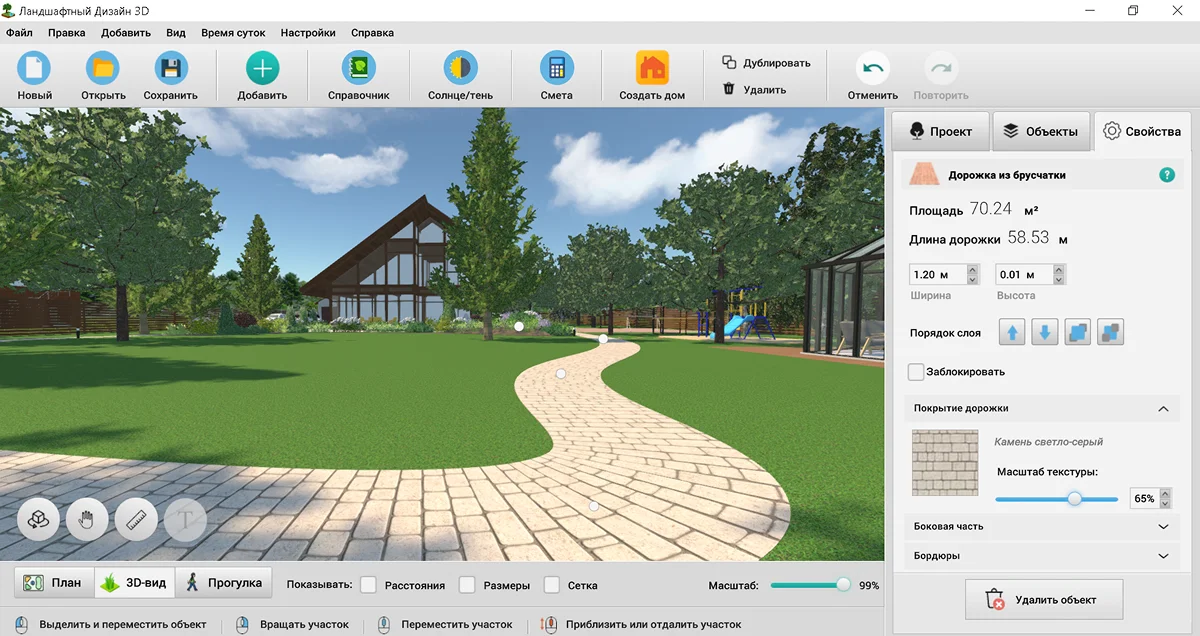Open the Справочник reference book
Viewport: 1200px width, 636px height.
358,69
